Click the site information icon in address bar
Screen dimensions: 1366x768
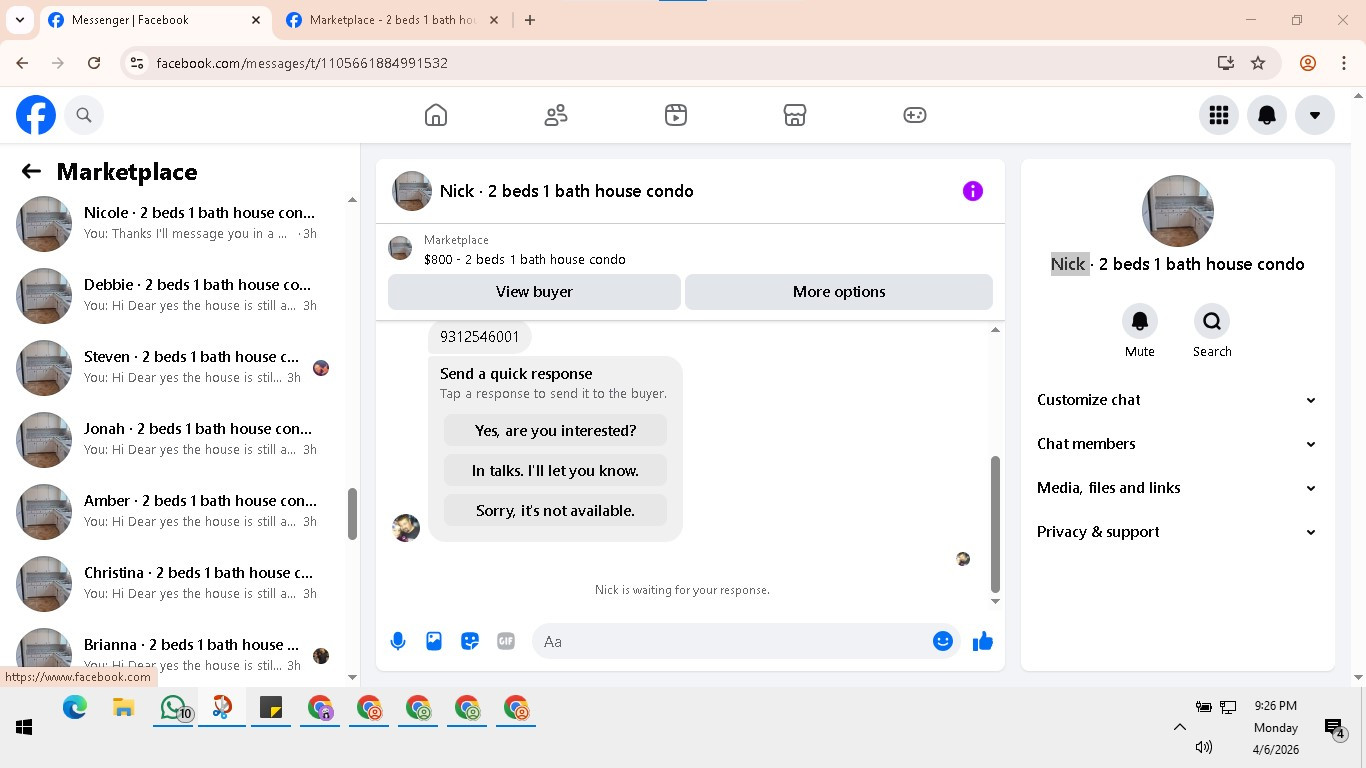138,63
